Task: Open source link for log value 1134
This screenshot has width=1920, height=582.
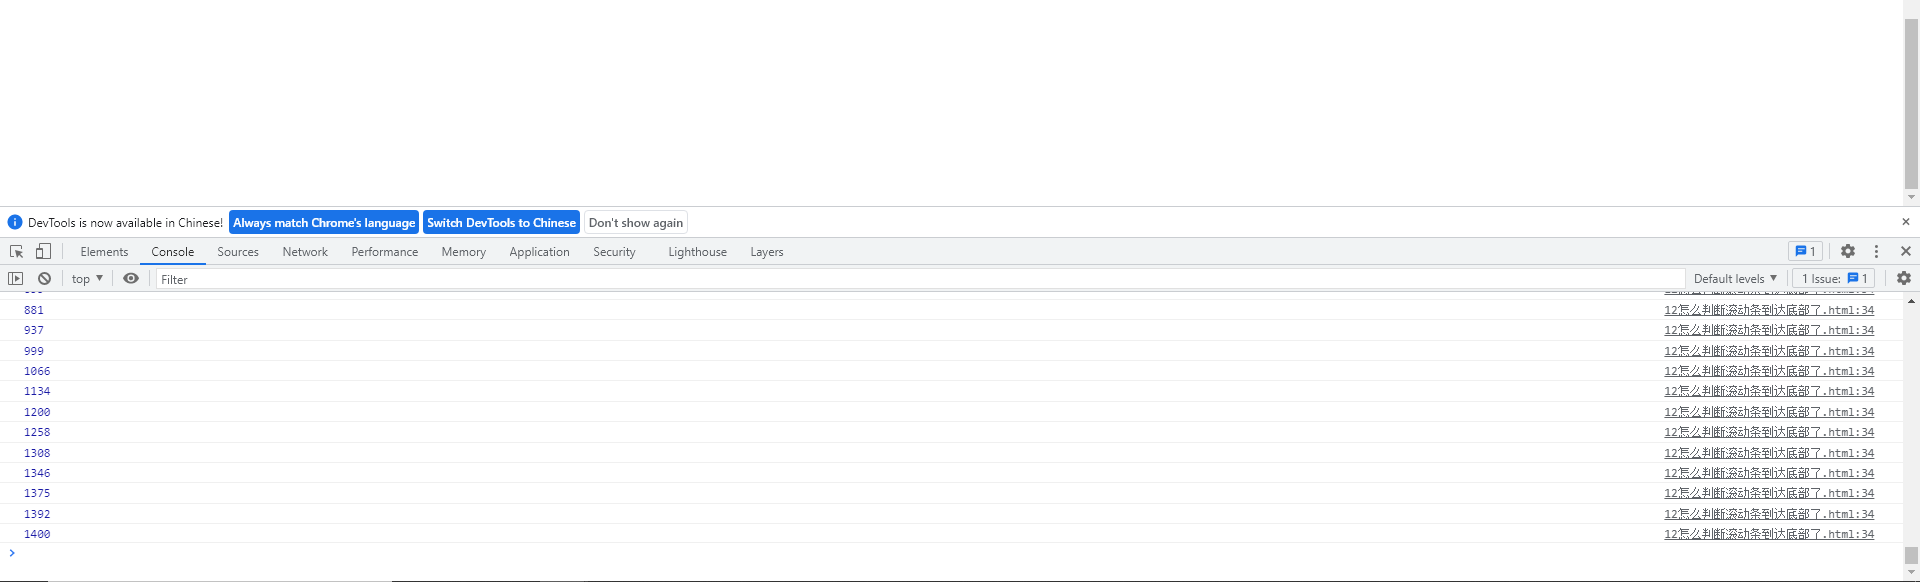Action: tap(1769, 391)
